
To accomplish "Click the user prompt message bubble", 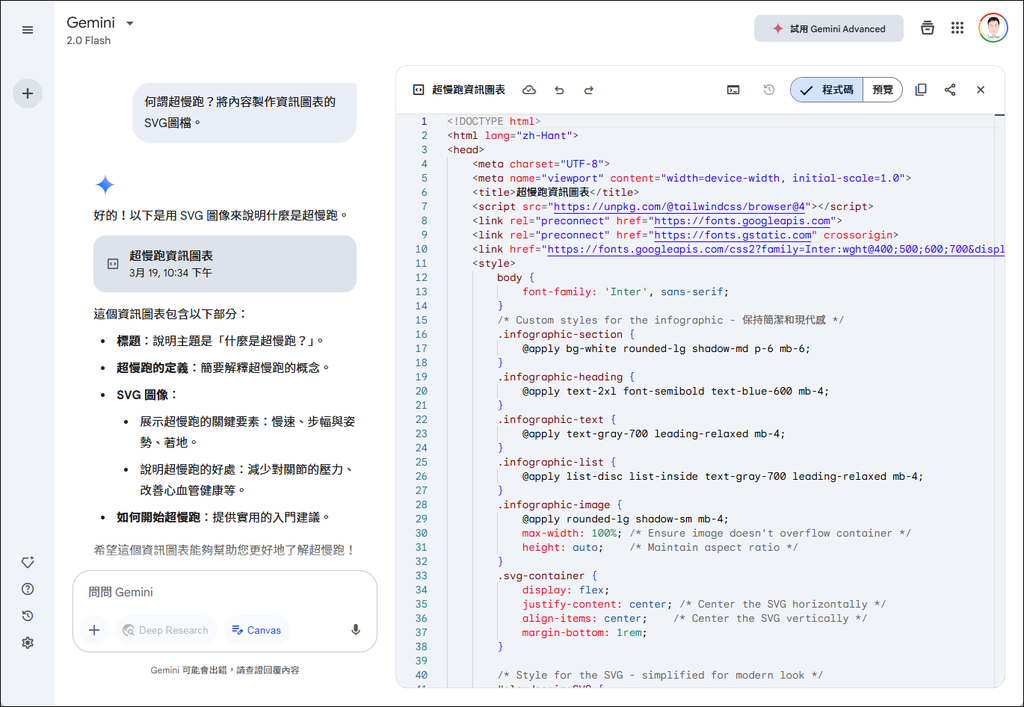I will (x=244, y=112).
